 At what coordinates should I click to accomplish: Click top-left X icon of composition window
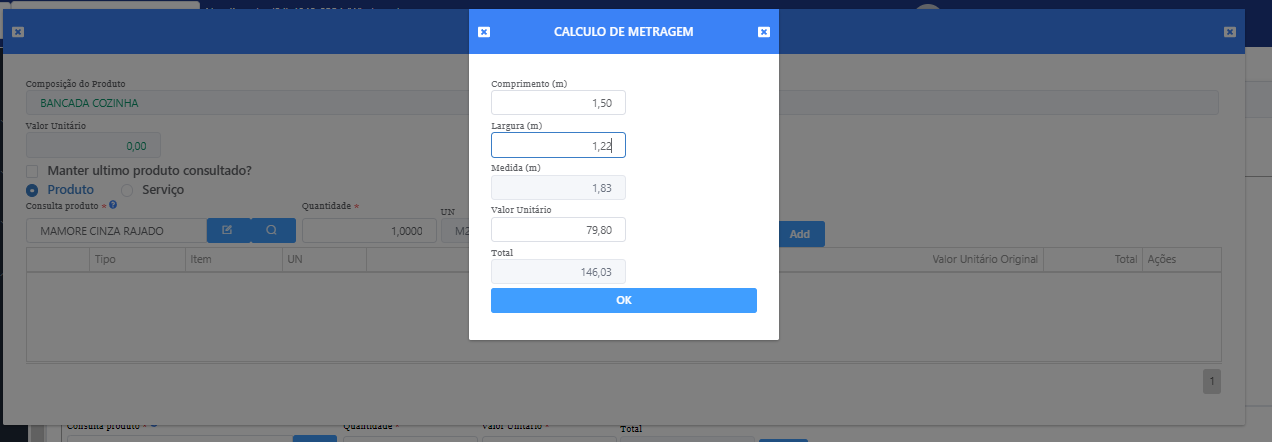coord(17,32)
